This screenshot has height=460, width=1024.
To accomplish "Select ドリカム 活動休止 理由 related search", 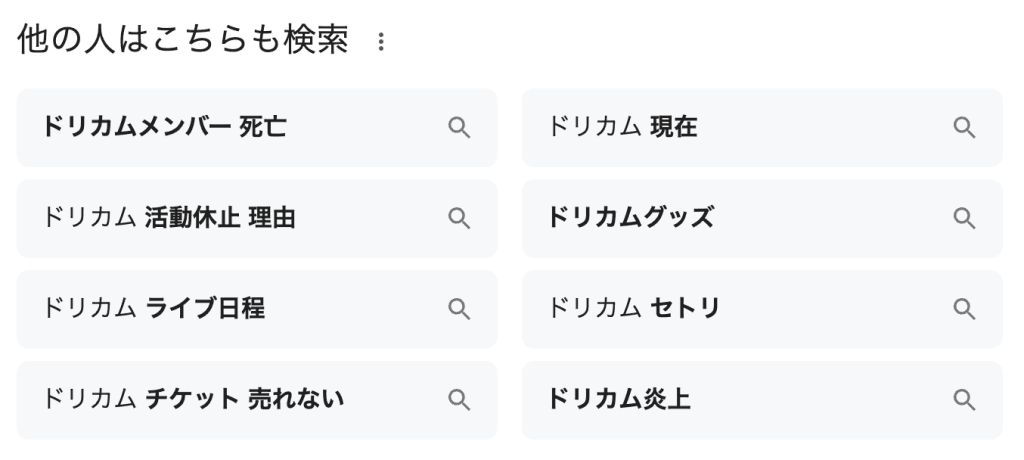I will [x=170, y=219].
